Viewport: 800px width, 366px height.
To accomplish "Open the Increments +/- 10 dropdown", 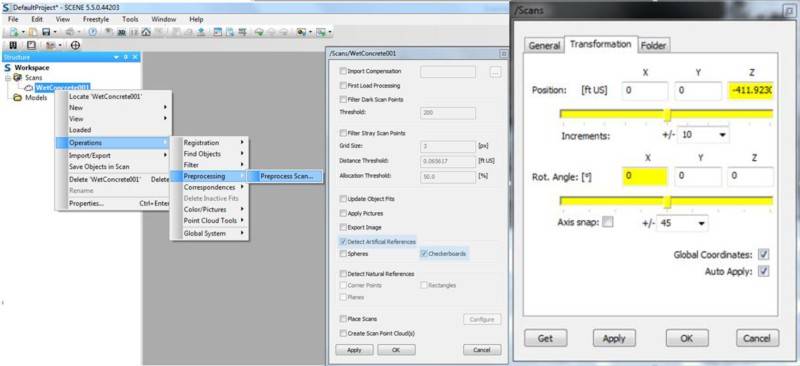I will pyautogui.click(x=703, y=135).
